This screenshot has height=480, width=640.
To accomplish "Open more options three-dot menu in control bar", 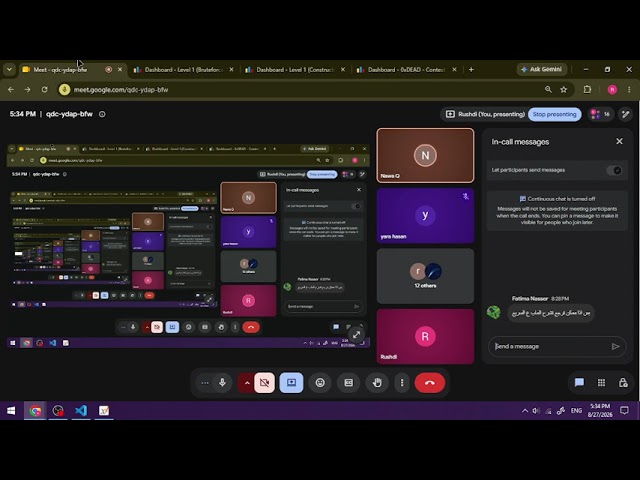I will [402, 382].
